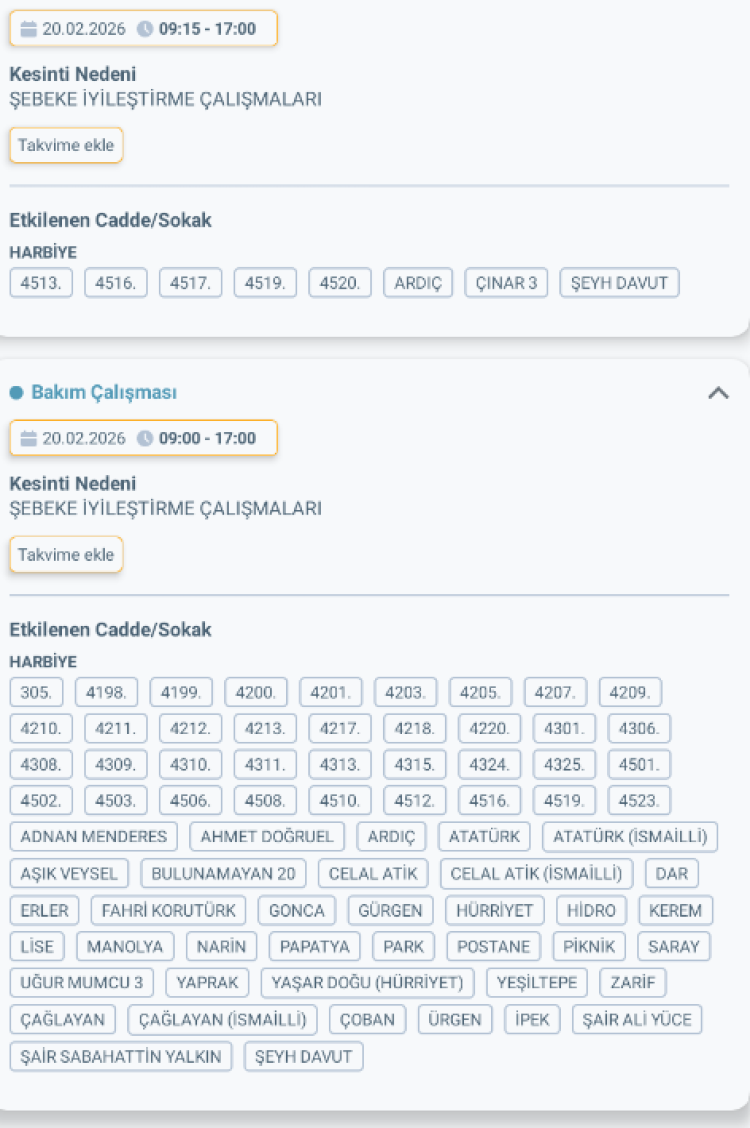Select the 4513. street chip

tap(41, 283)
